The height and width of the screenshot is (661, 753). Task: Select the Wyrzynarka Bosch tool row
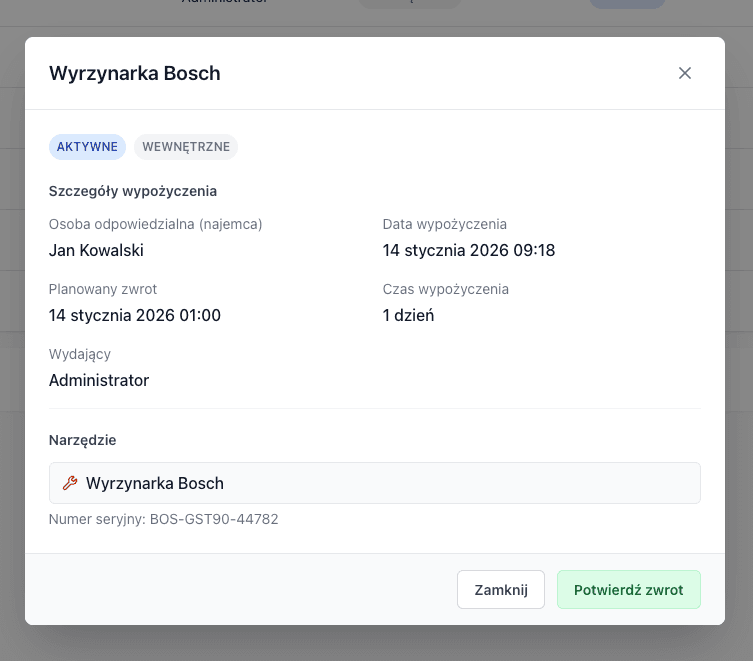click(x=375, y=483)
